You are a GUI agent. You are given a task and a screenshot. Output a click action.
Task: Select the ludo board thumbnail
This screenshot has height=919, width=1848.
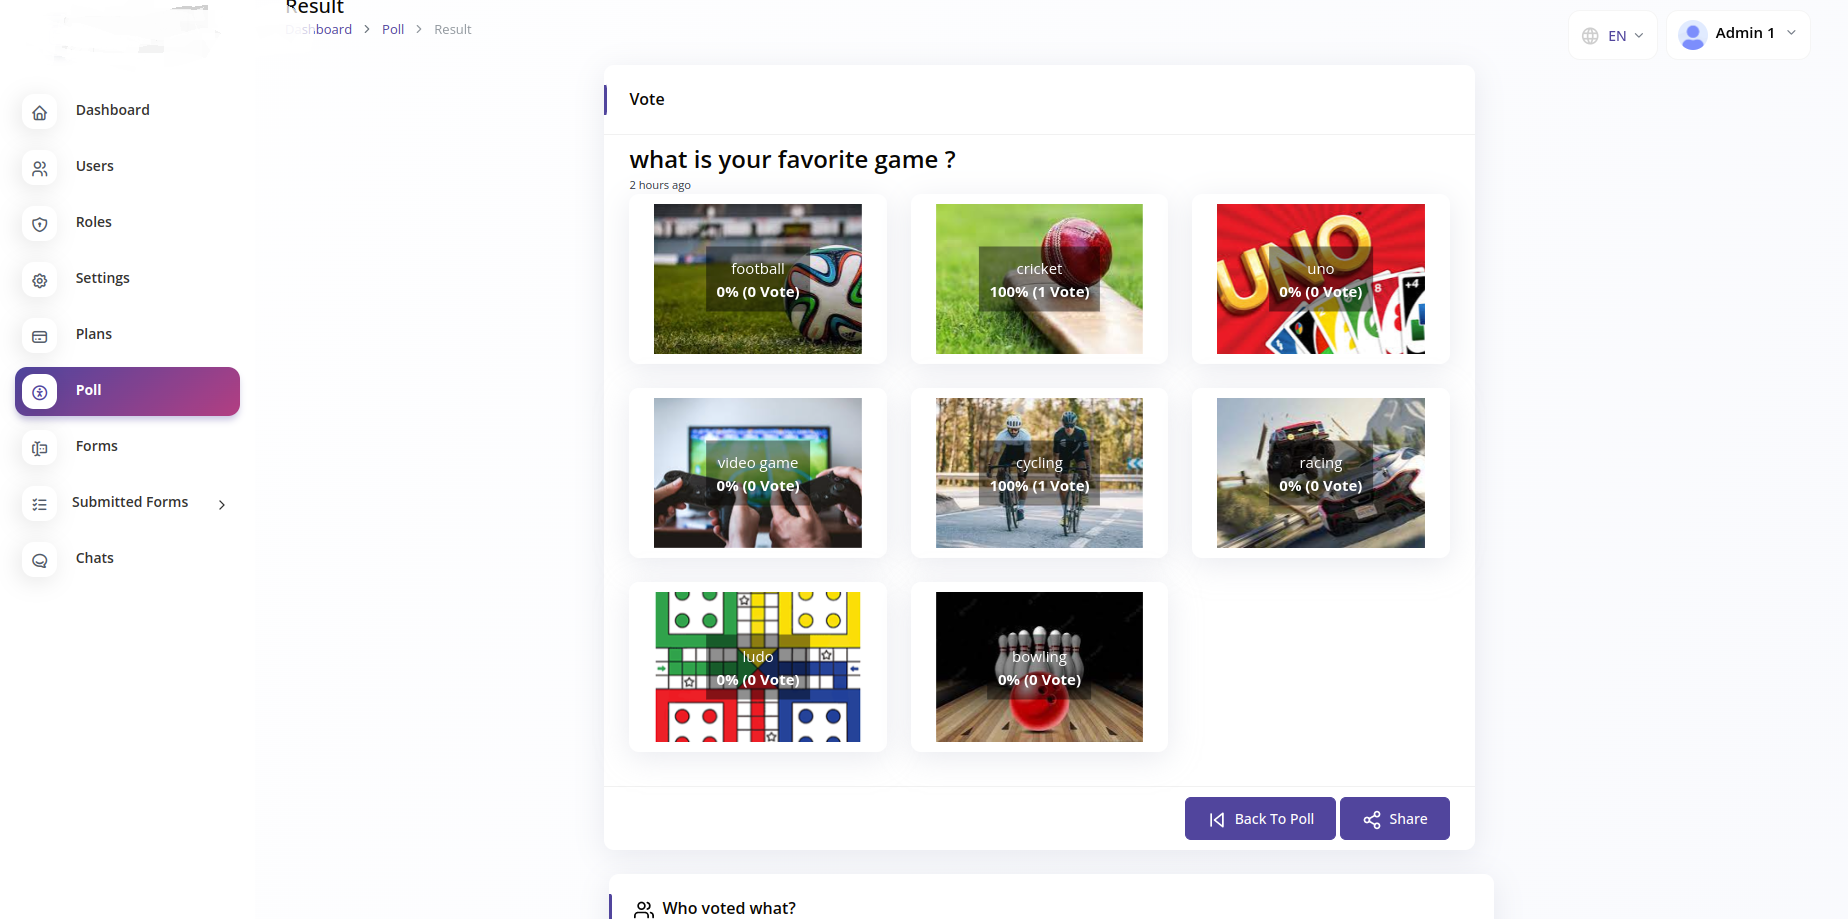tap(758, 667)
